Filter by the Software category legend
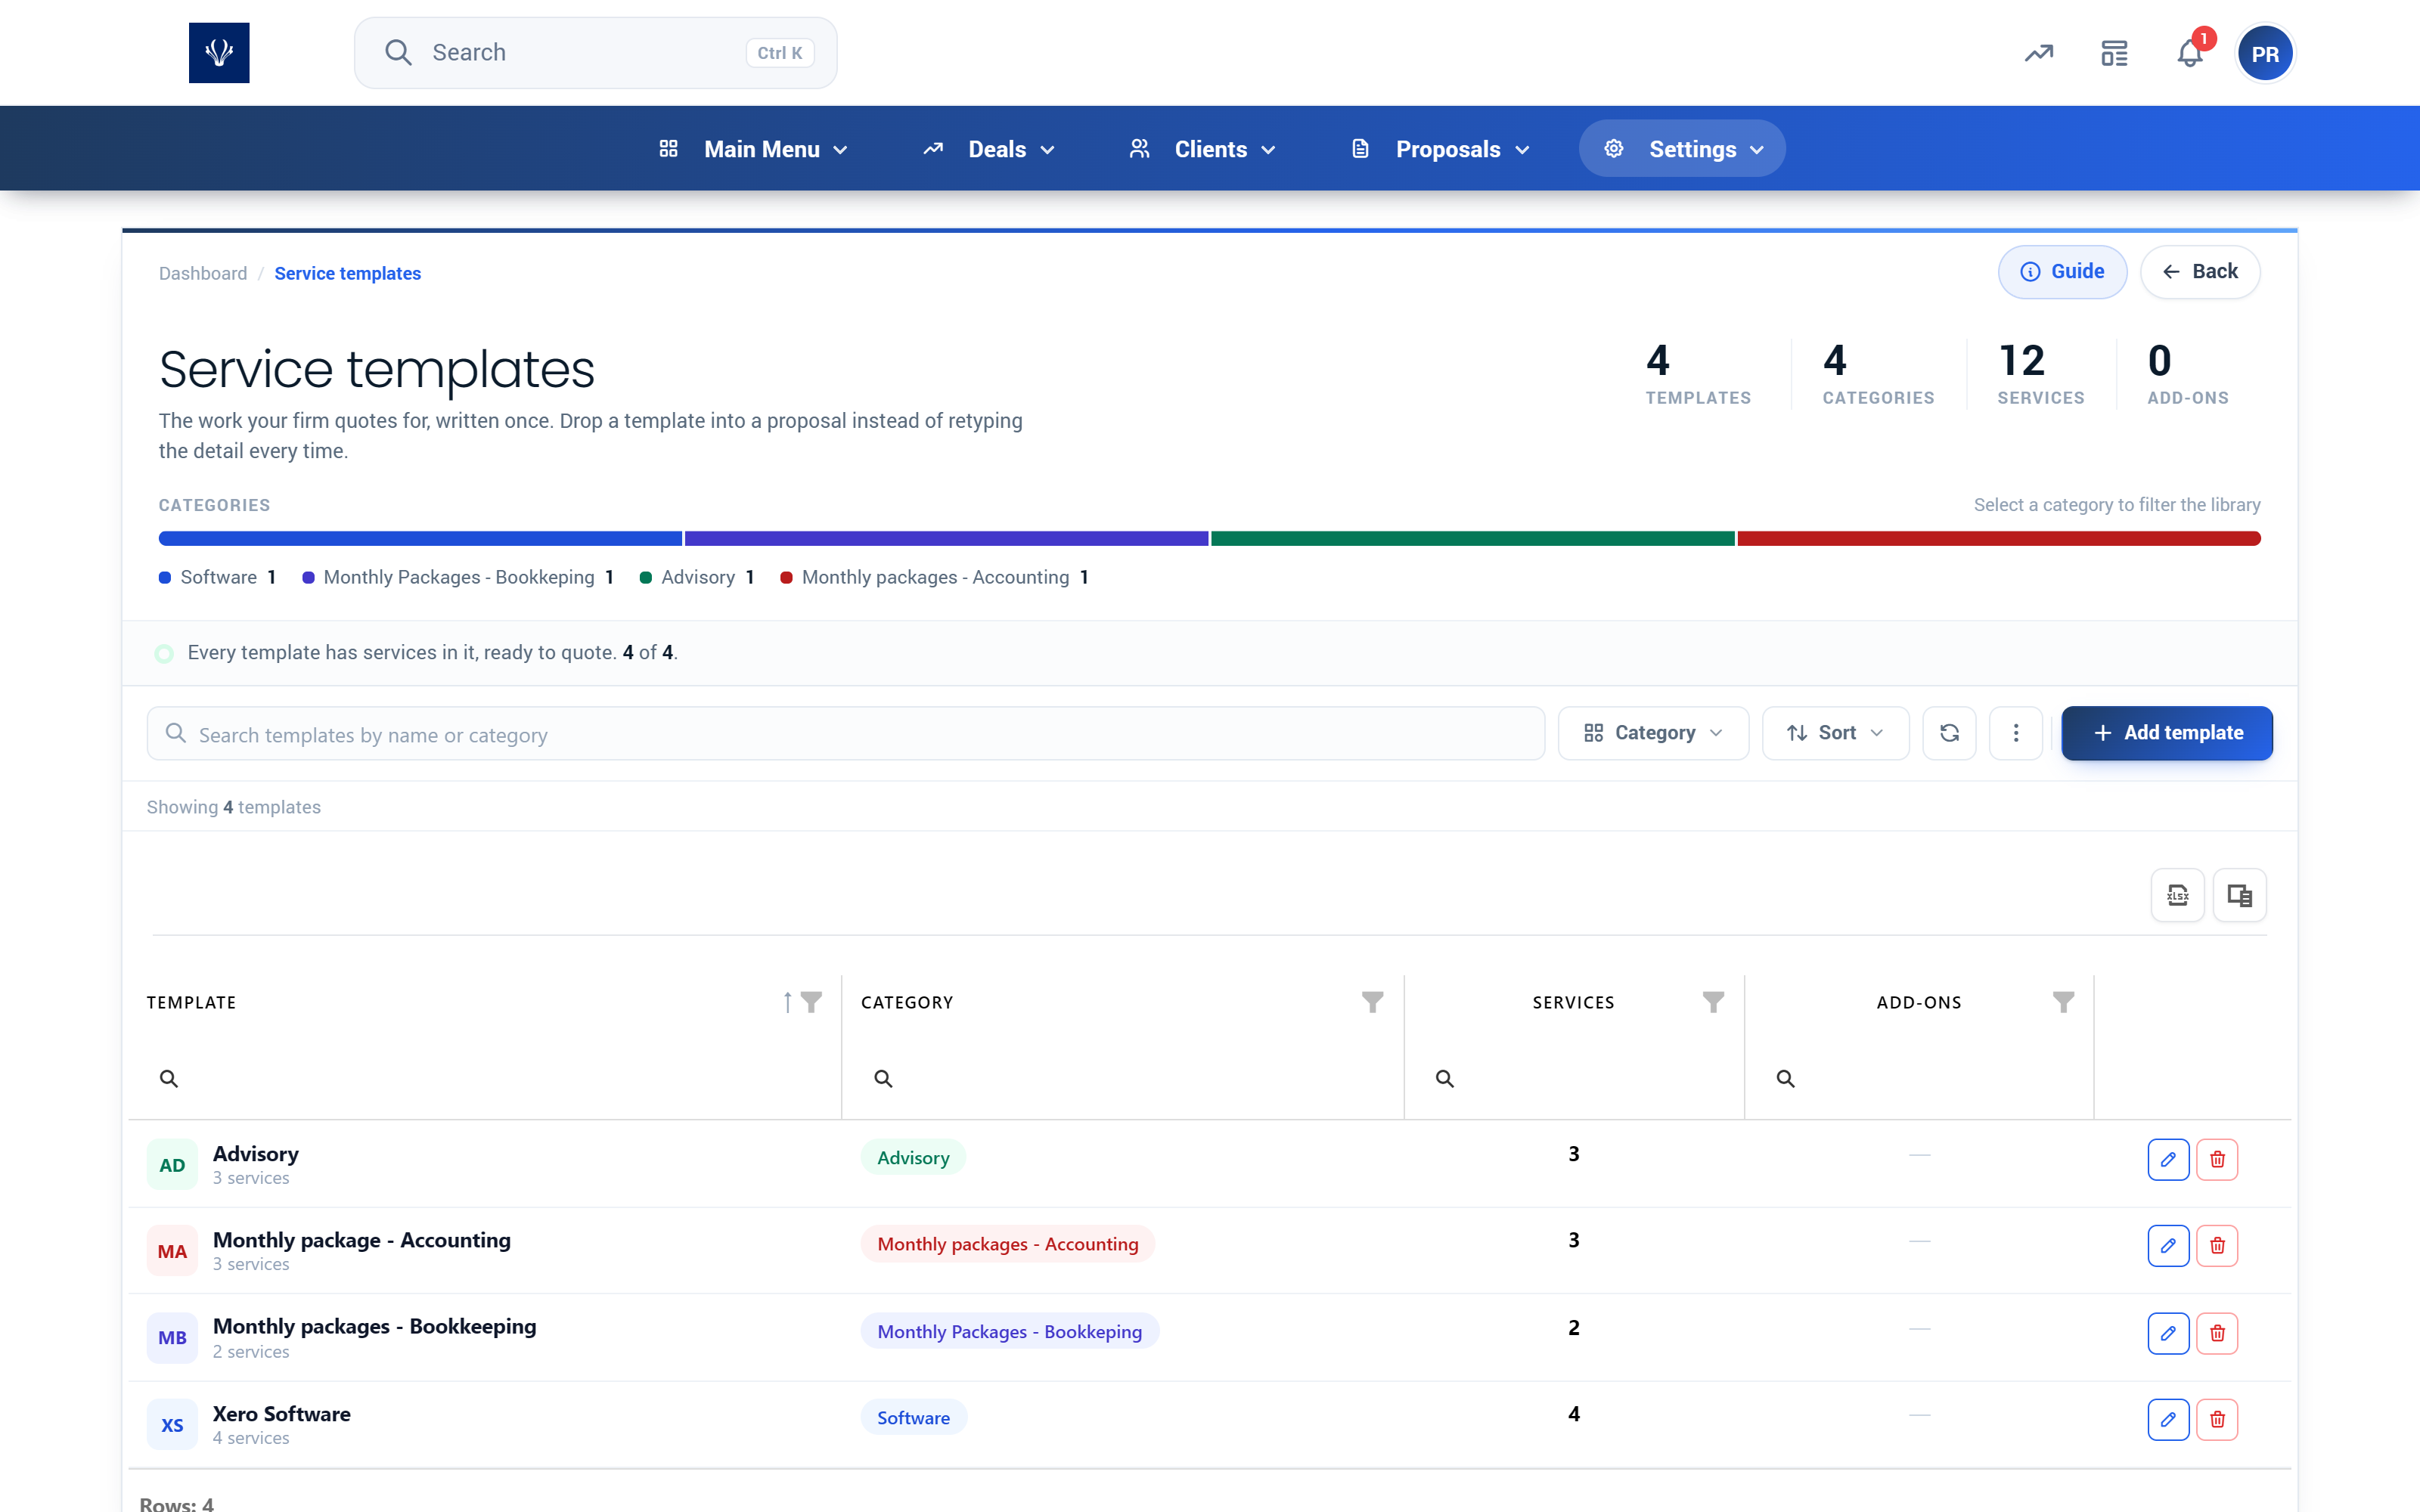 217,577
